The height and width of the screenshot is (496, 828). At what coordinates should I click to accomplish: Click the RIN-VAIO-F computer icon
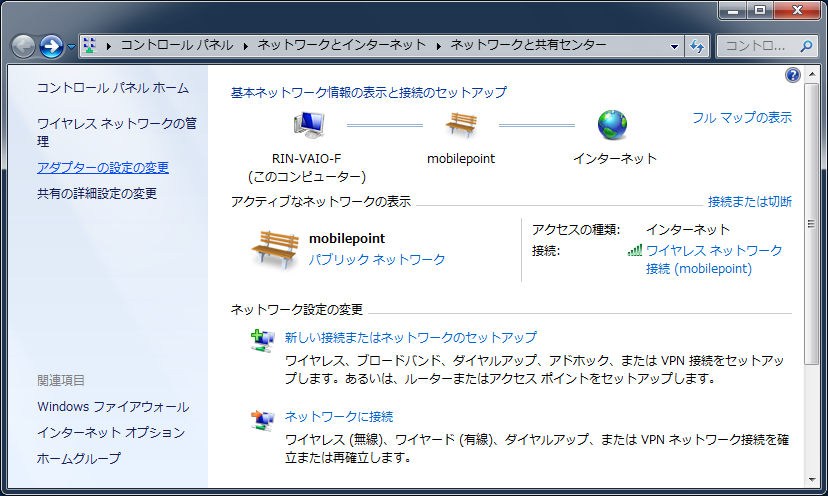coord(308,125)
